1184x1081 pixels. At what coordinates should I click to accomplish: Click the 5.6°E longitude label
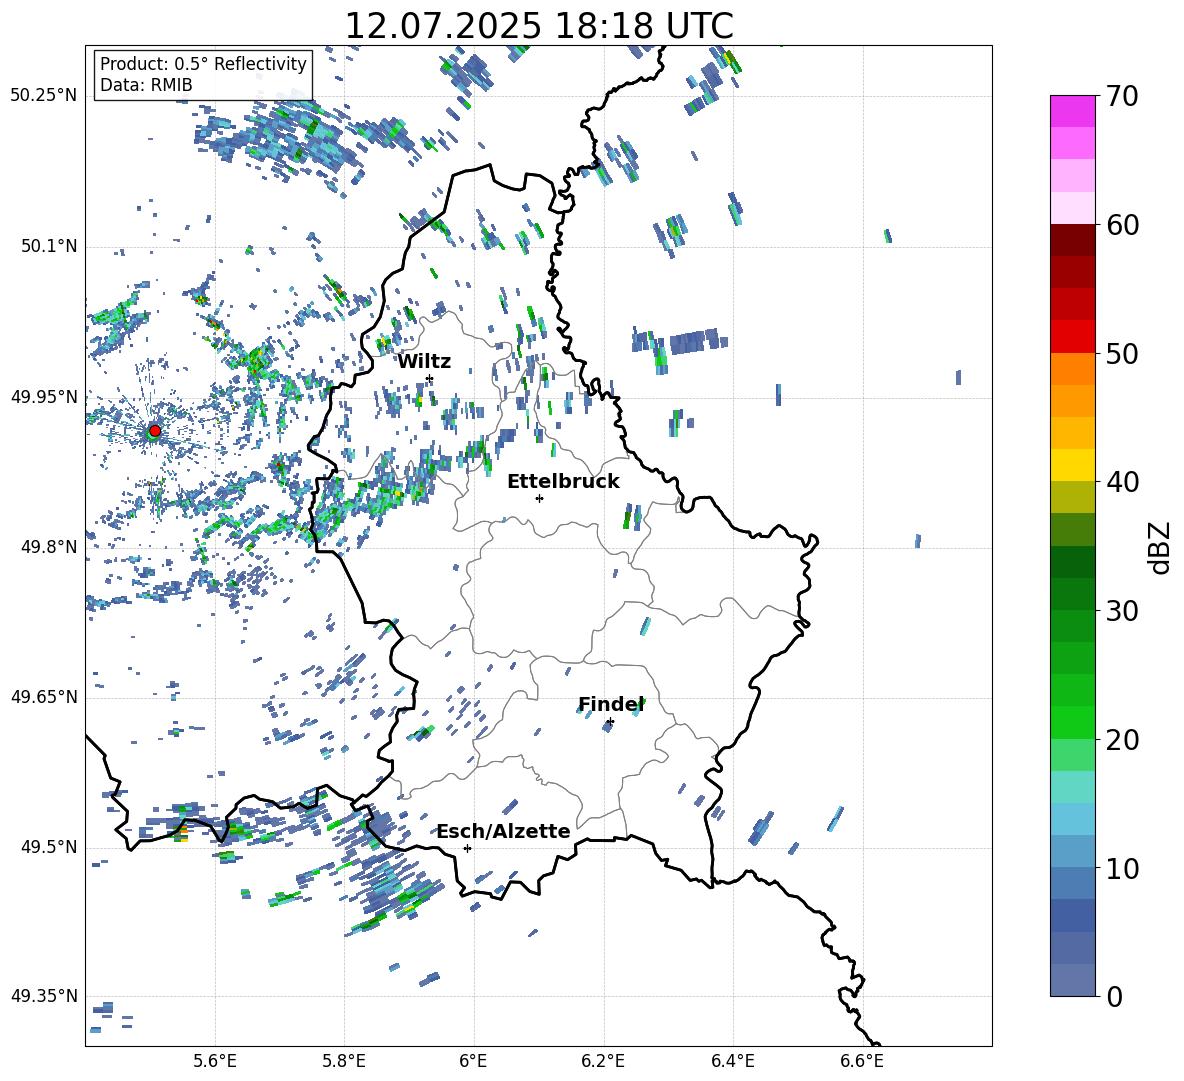pos(215,1061)
